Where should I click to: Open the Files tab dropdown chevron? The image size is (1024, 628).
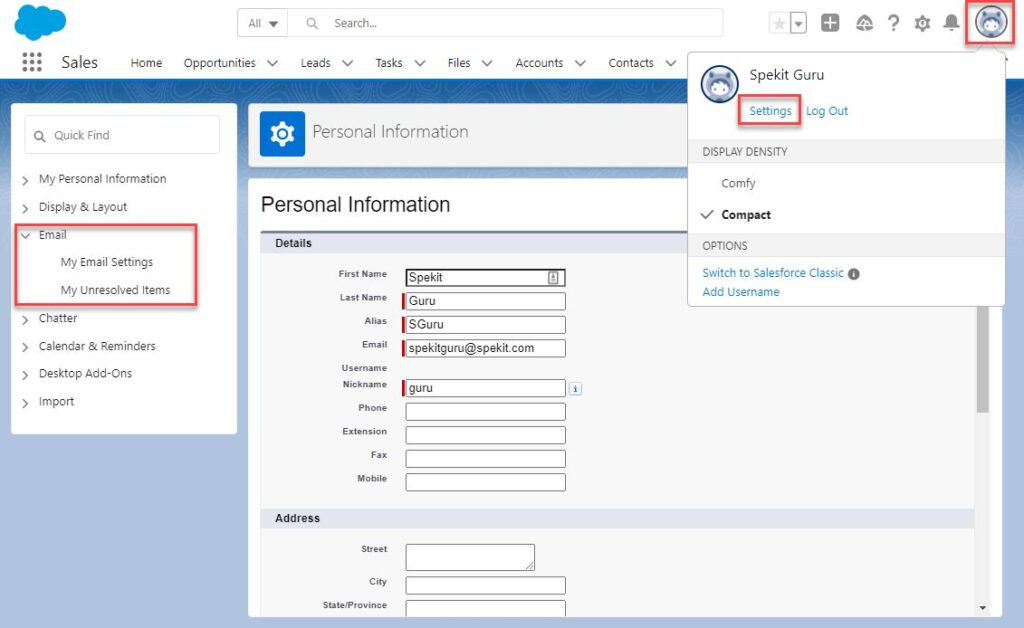coord(487,63)
